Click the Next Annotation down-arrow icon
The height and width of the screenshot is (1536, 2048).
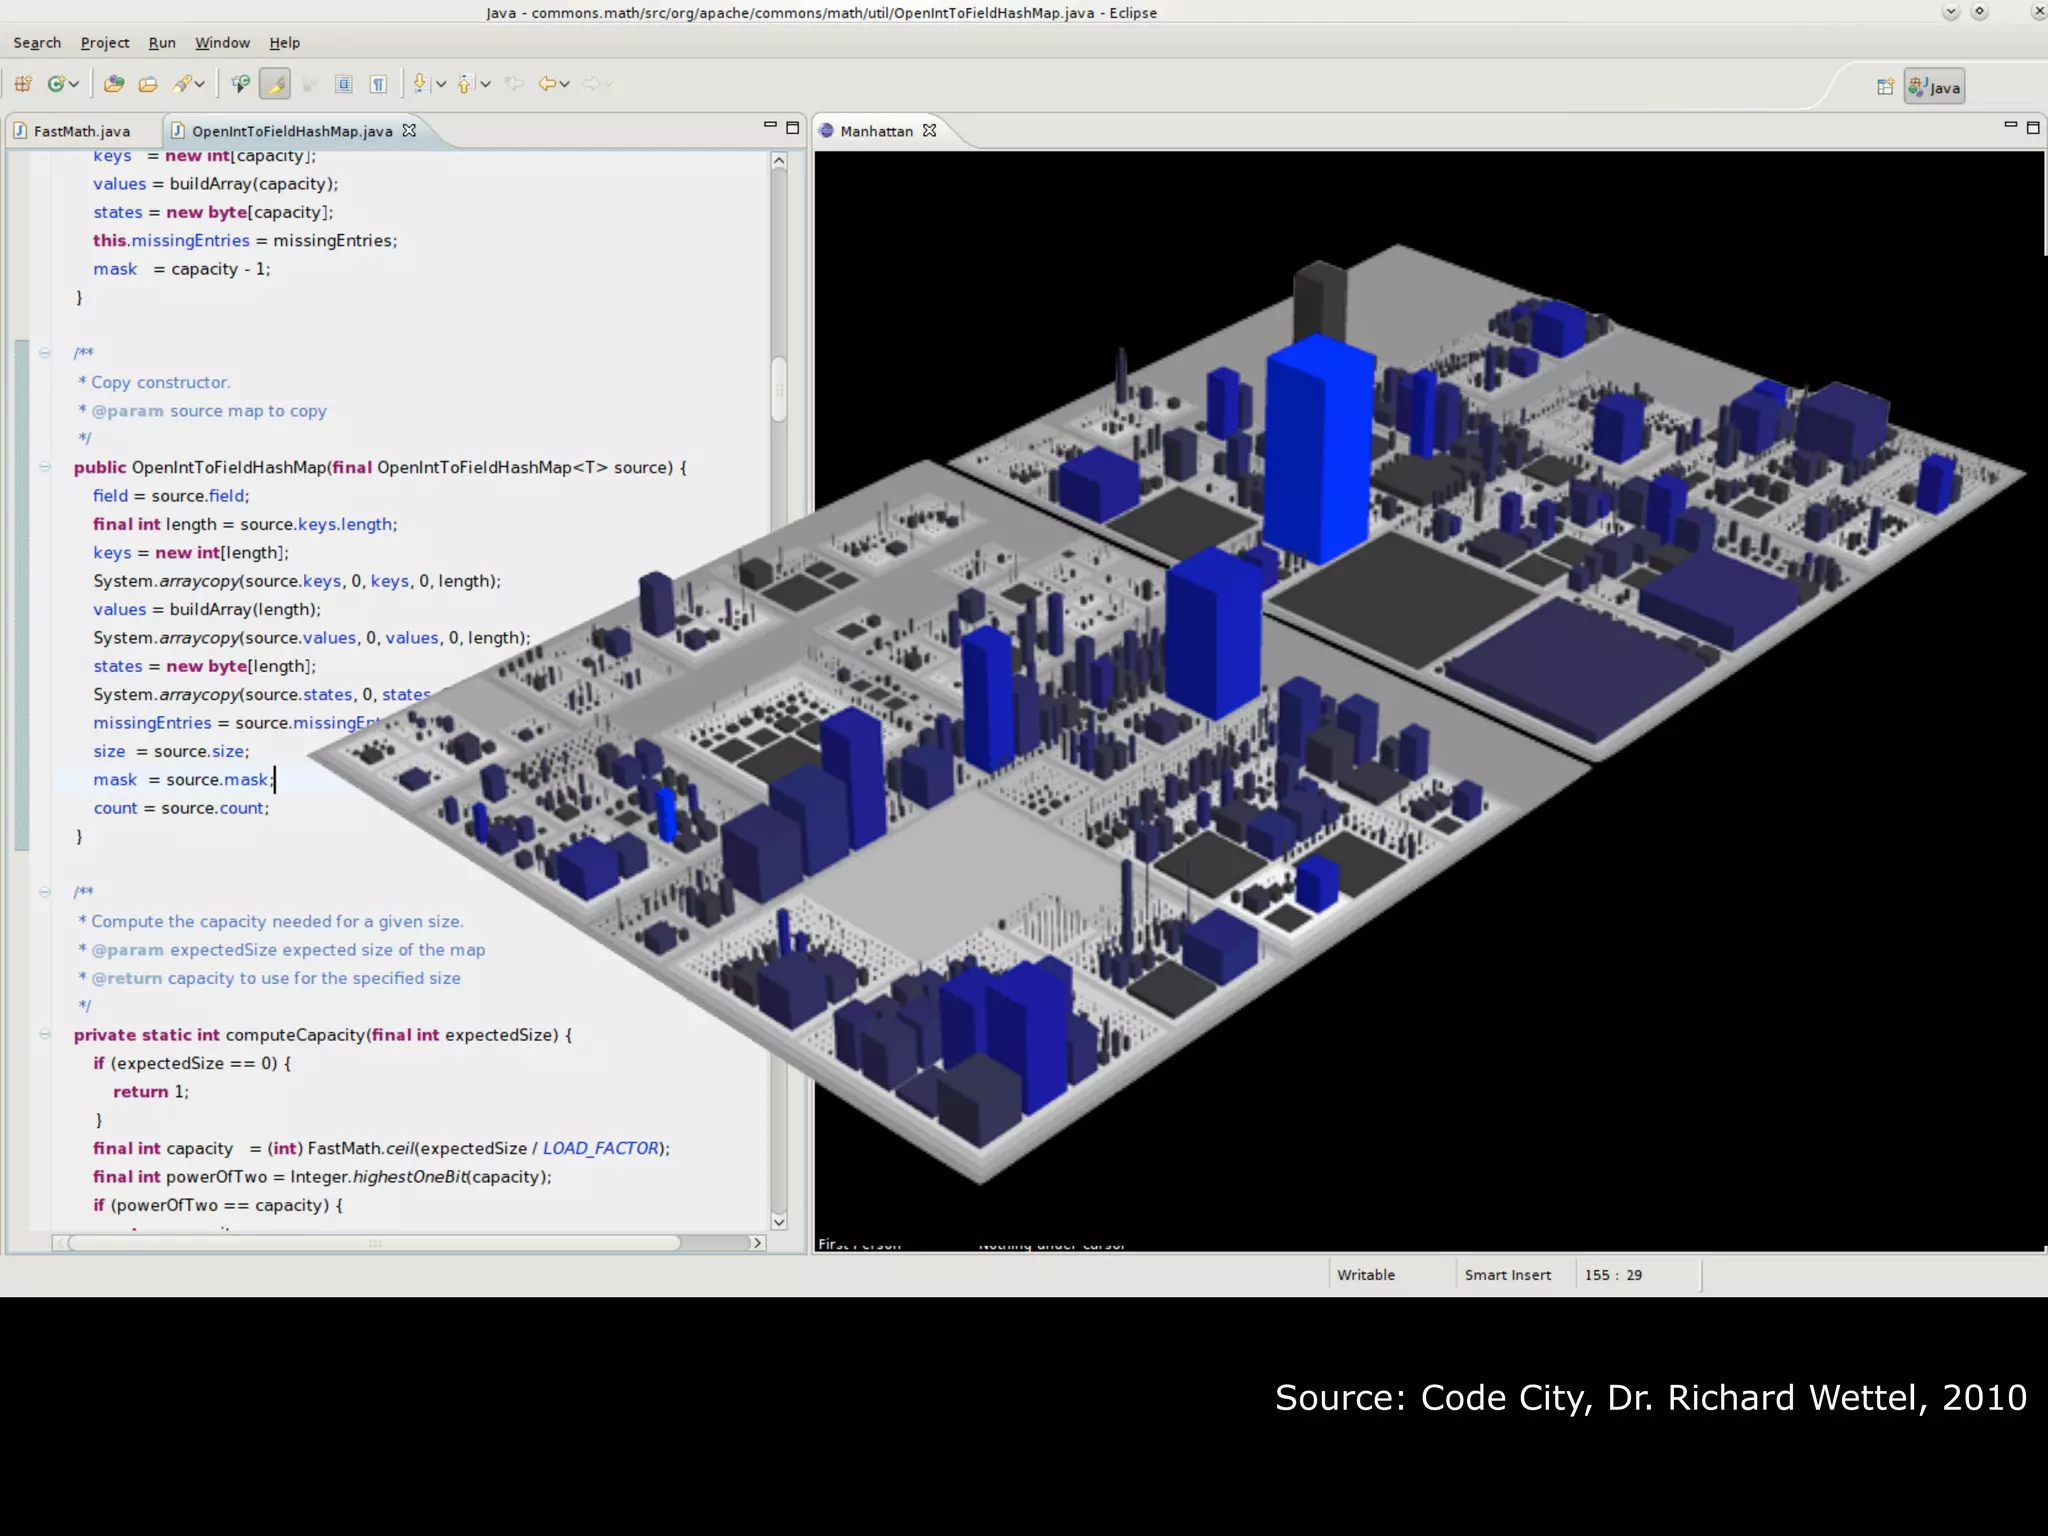pos(421,84)
